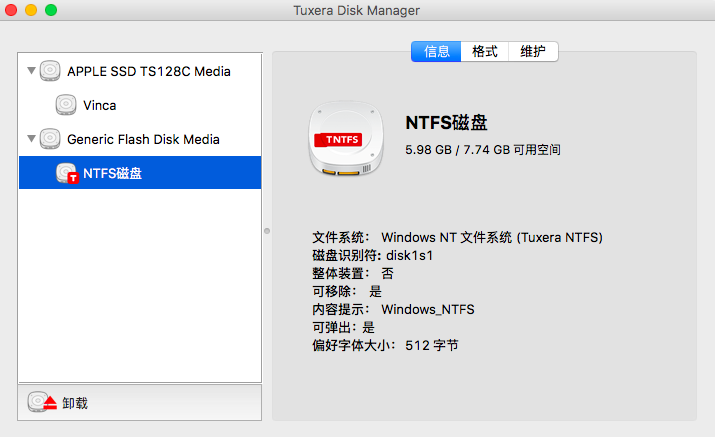Close the Tuxera Disk Manager window

(10, 10)
